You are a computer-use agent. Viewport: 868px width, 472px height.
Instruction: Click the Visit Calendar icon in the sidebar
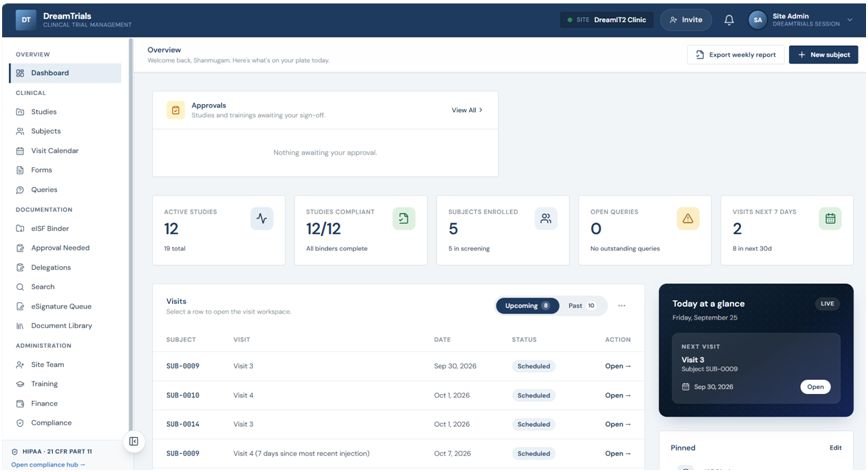[x=20, y=151]
